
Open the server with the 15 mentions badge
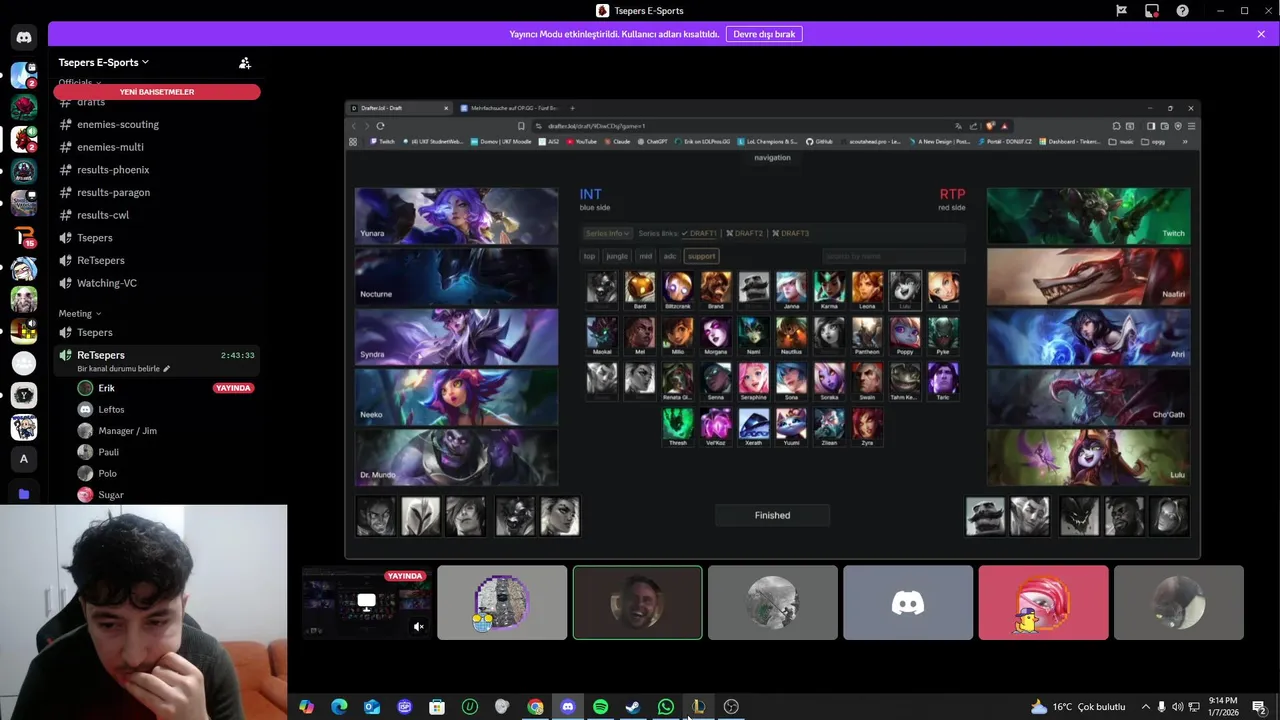(24, 236)
